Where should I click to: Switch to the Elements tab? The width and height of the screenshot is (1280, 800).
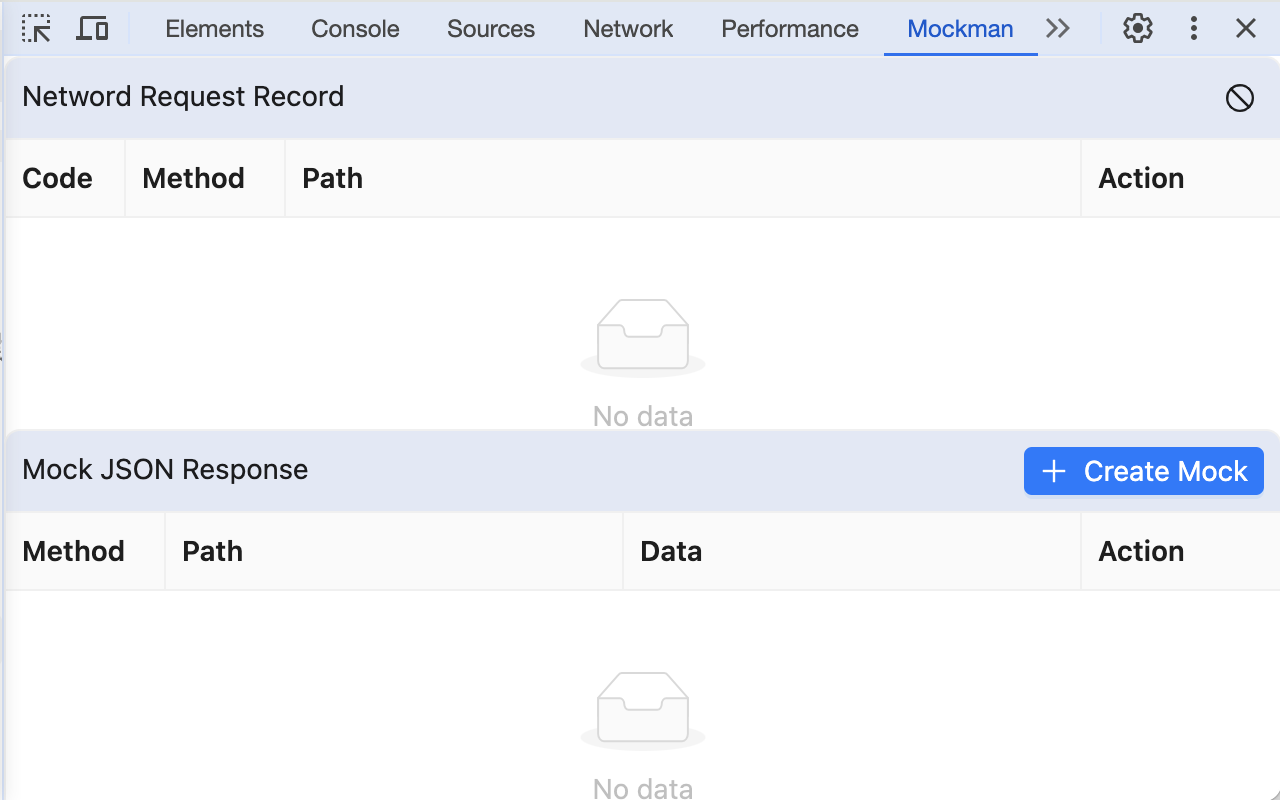pos(214,29)
